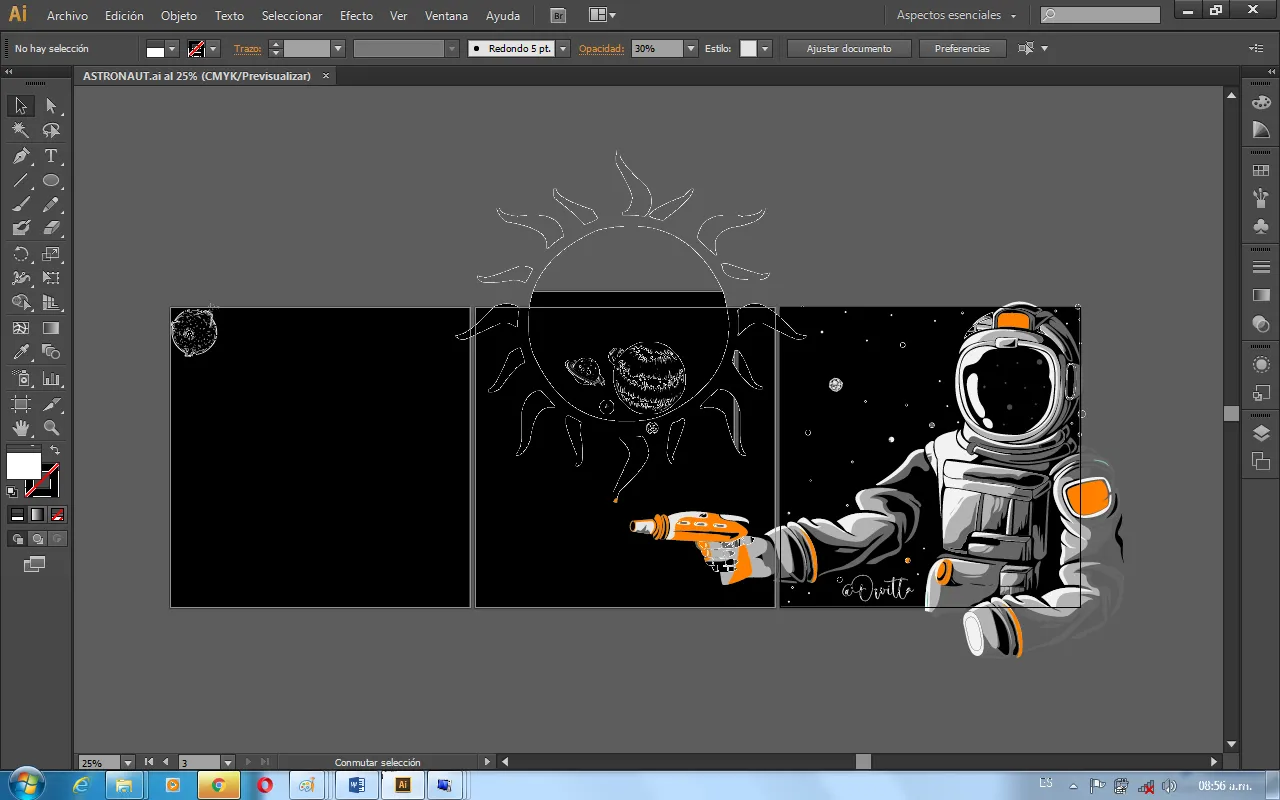
Task: Open the Objeto menu
Action: point(179,16)
